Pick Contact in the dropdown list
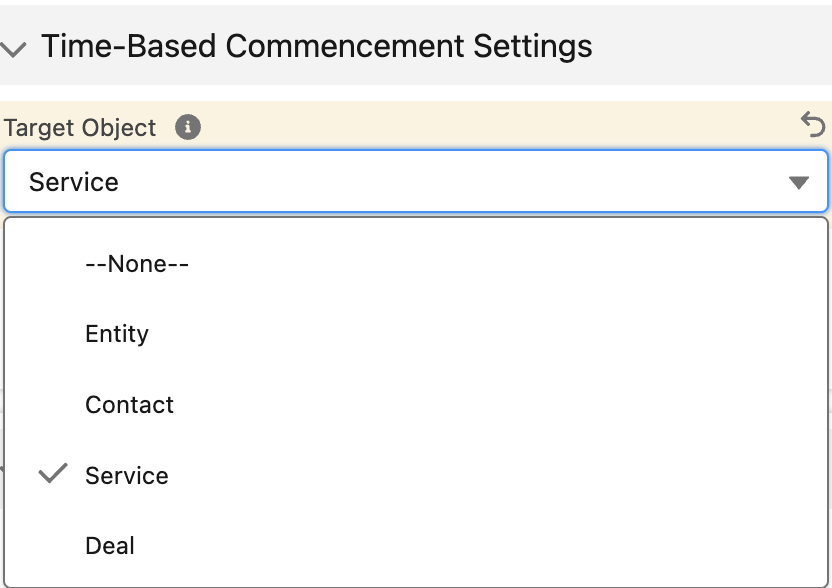Screen dimensions: 832x588 [416, 404]
